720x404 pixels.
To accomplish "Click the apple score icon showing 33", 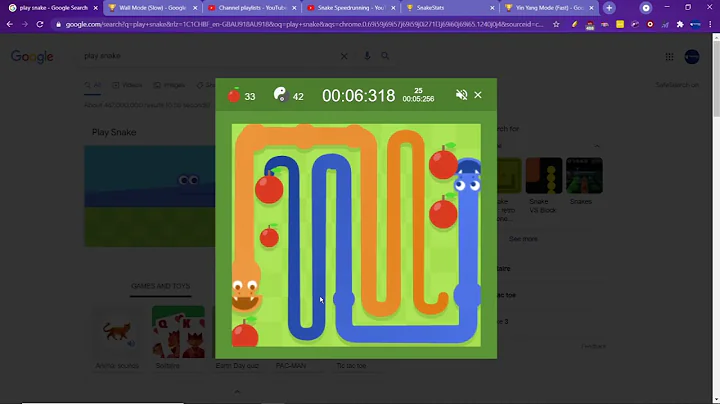I will pyautogui.click(x=234, y=95).
